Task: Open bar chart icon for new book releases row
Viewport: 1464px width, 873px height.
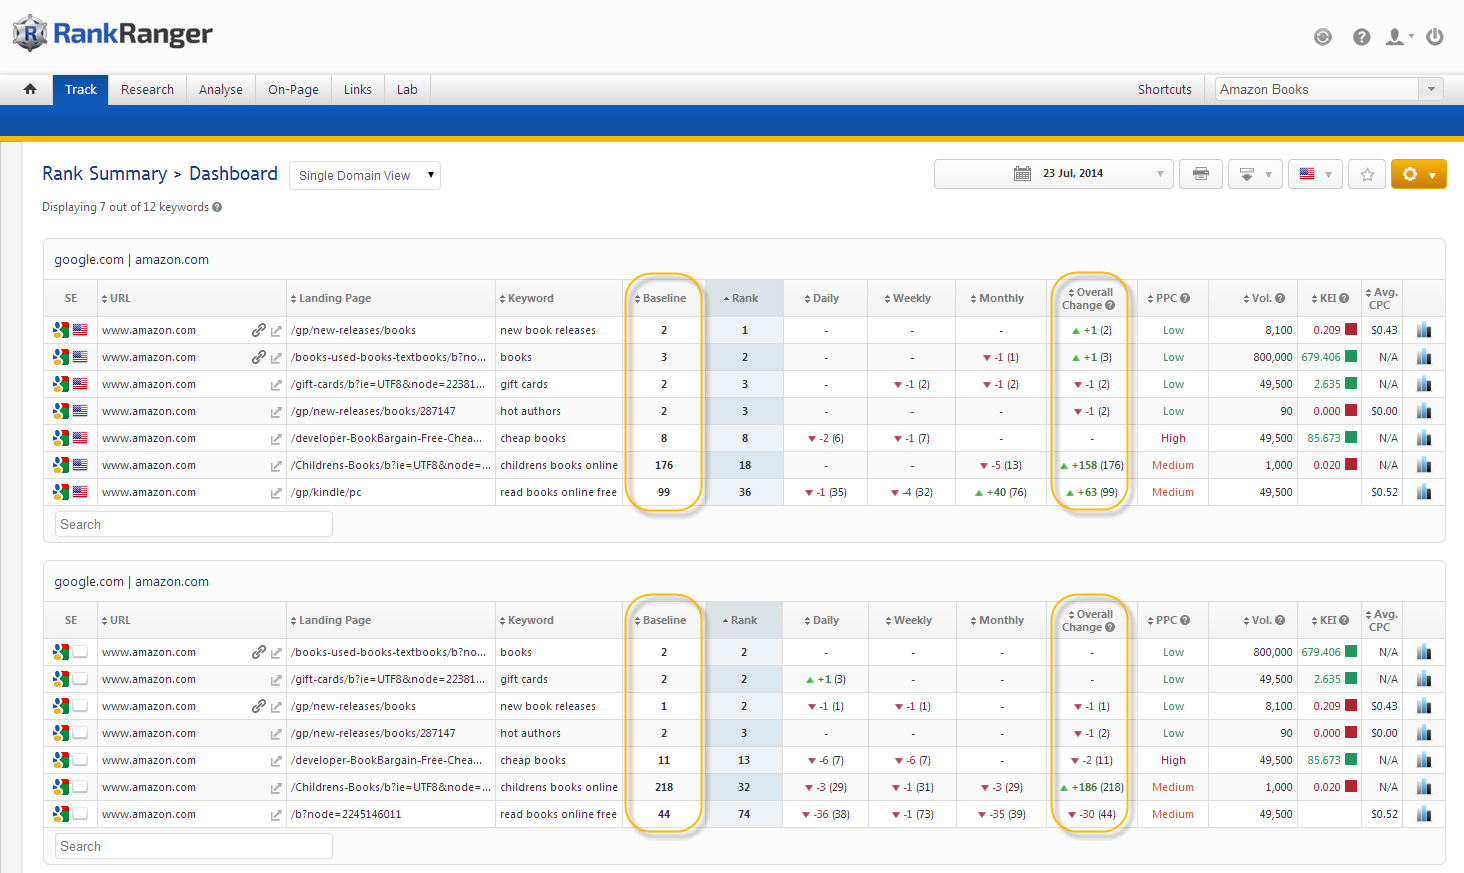Action: (x=1423, y=330)
